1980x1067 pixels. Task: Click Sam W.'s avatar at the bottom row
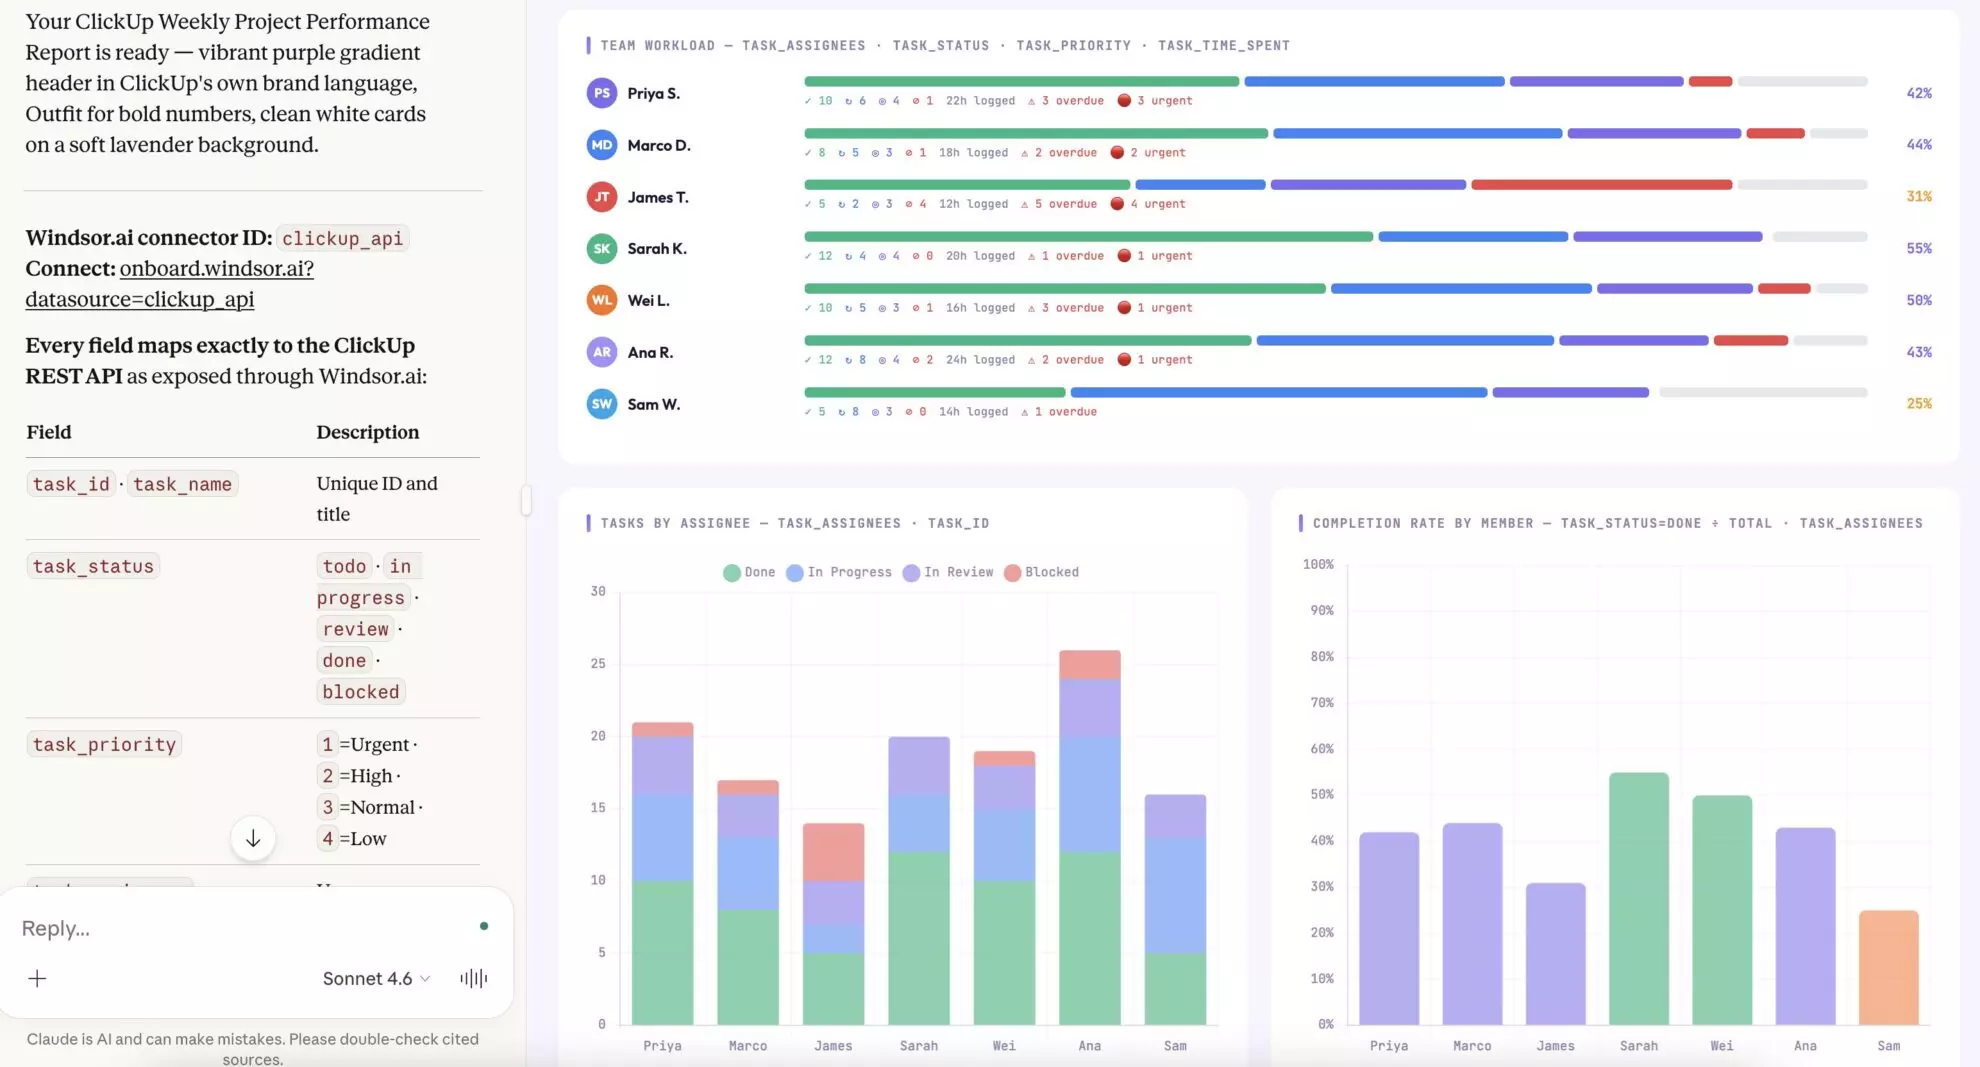[x=601, y=404]
